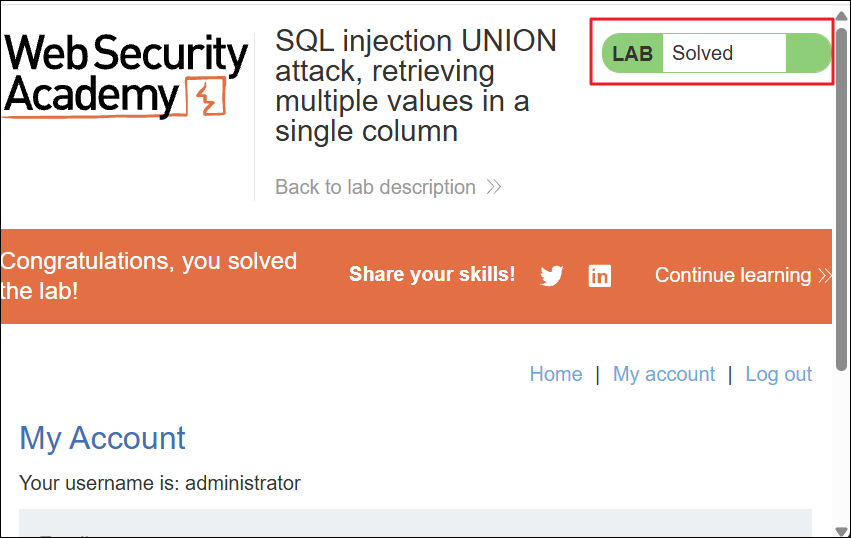Click the Twitter bird share icon
Image resolution: width=851 pixels, height=538 pixels.
(x=551, y=276)
